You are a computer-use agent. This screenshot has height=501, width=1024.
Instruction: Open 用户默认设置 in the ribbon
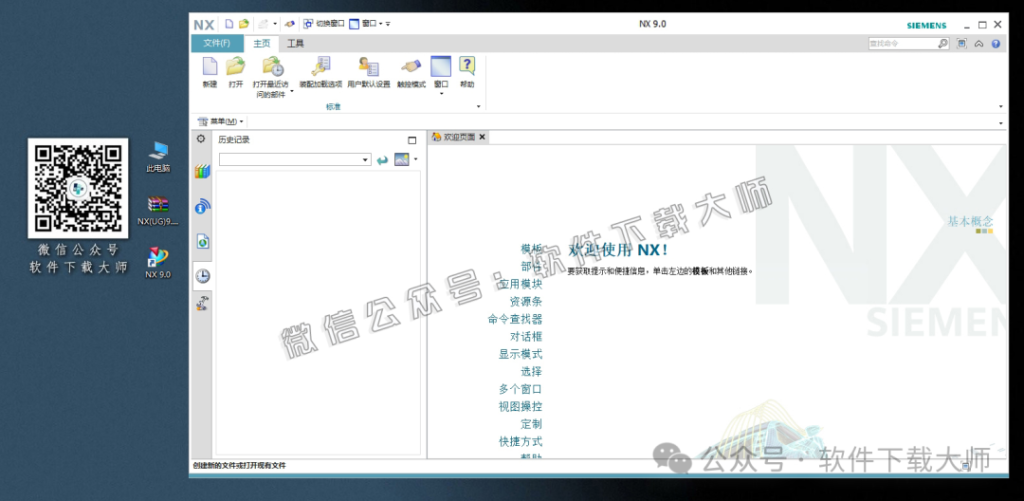368,73
